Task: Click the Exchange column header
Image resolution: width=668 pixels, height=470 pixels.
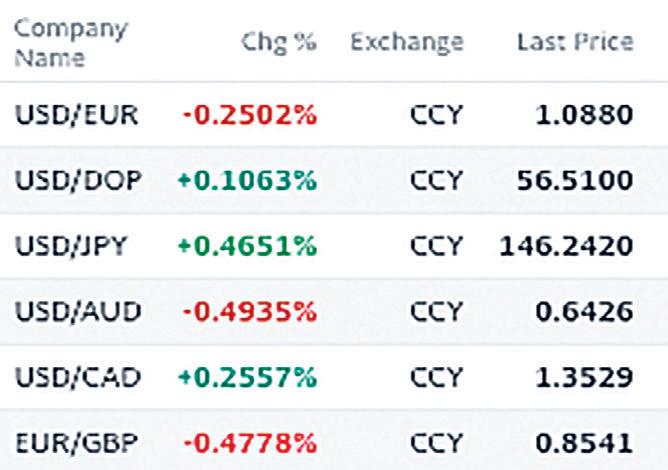Action: point(407,42)
